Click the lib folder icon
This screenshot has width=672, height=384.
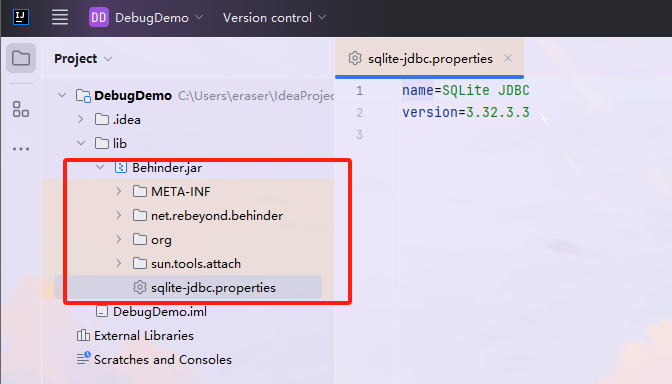(x=102, y=143)
